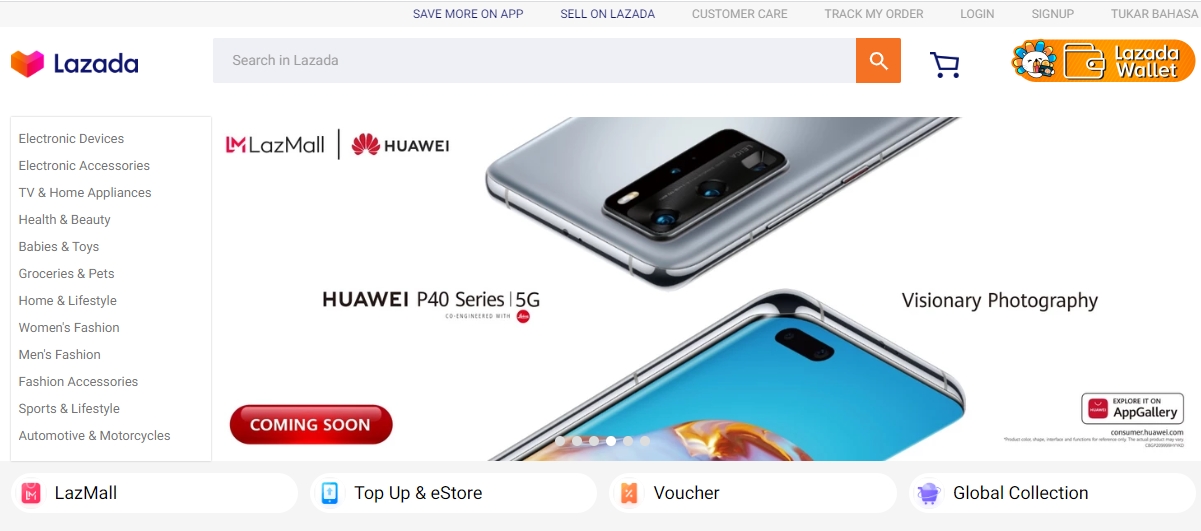Click the Huawei AppGallery badge

pyautogui.click(x=1132, y=408)
